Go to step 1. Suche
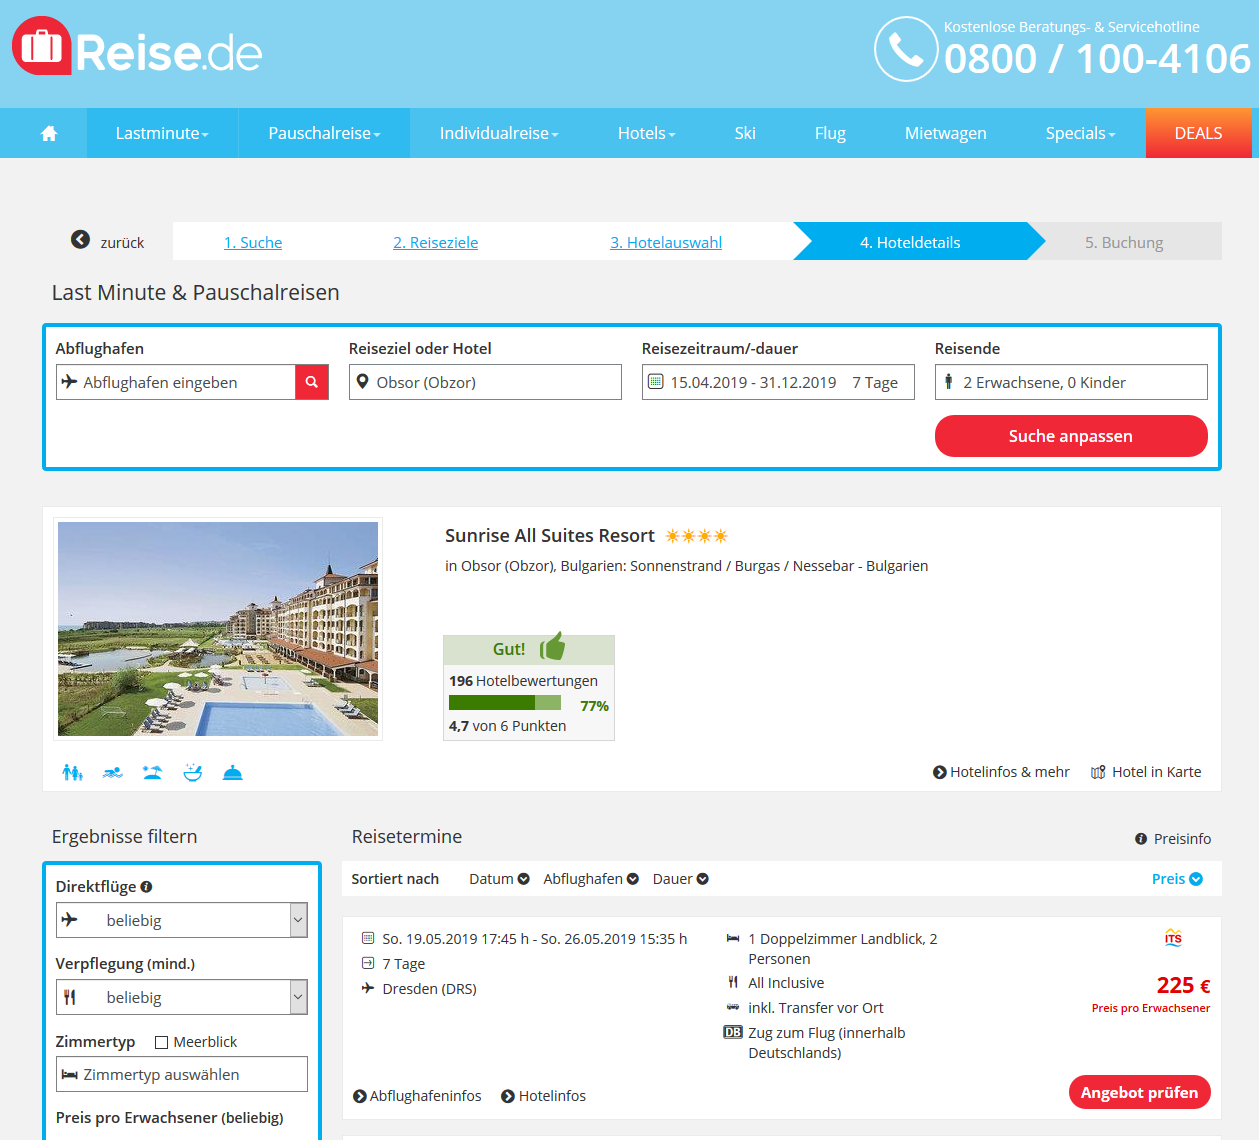This screenshot has width=1259, height=1140. coord(253,242)
